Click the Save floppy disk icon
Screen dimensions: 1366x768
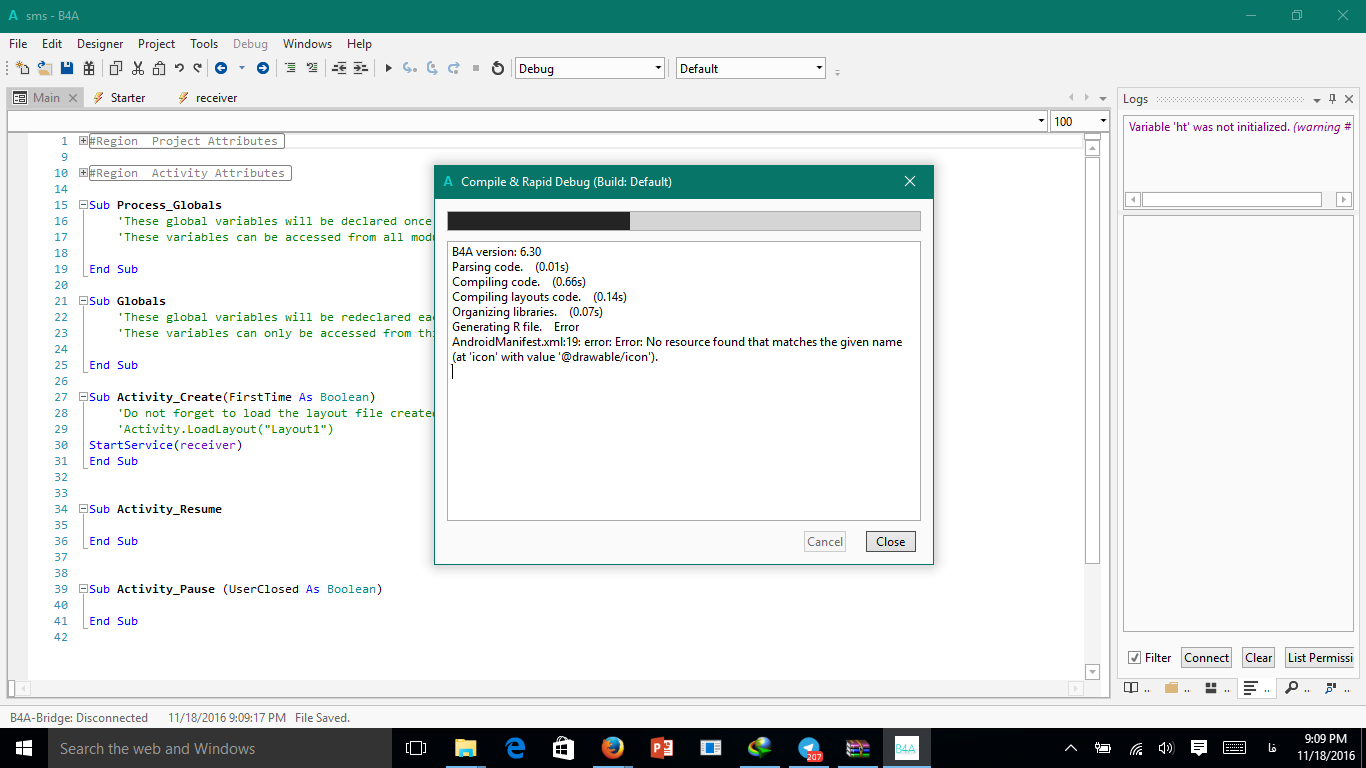tap(67, 68)
